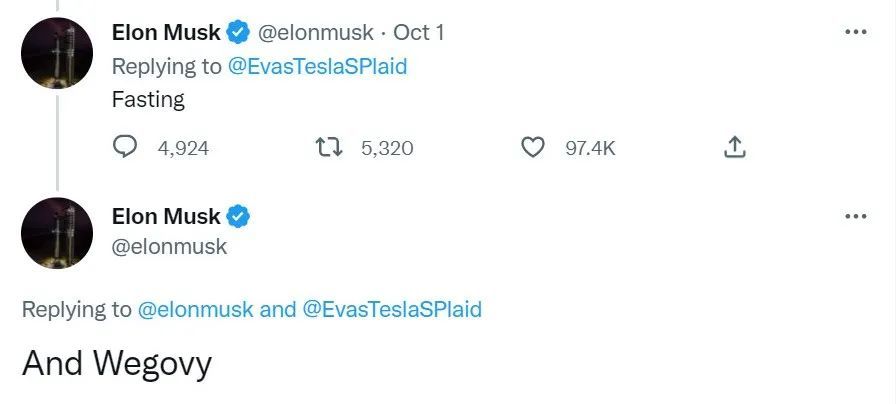Screen dimensions: 896x404
Task: Open @EvasTeslaSPlaid link above And Wegovy
Action: pyautogui.click(x=392, y=309)
